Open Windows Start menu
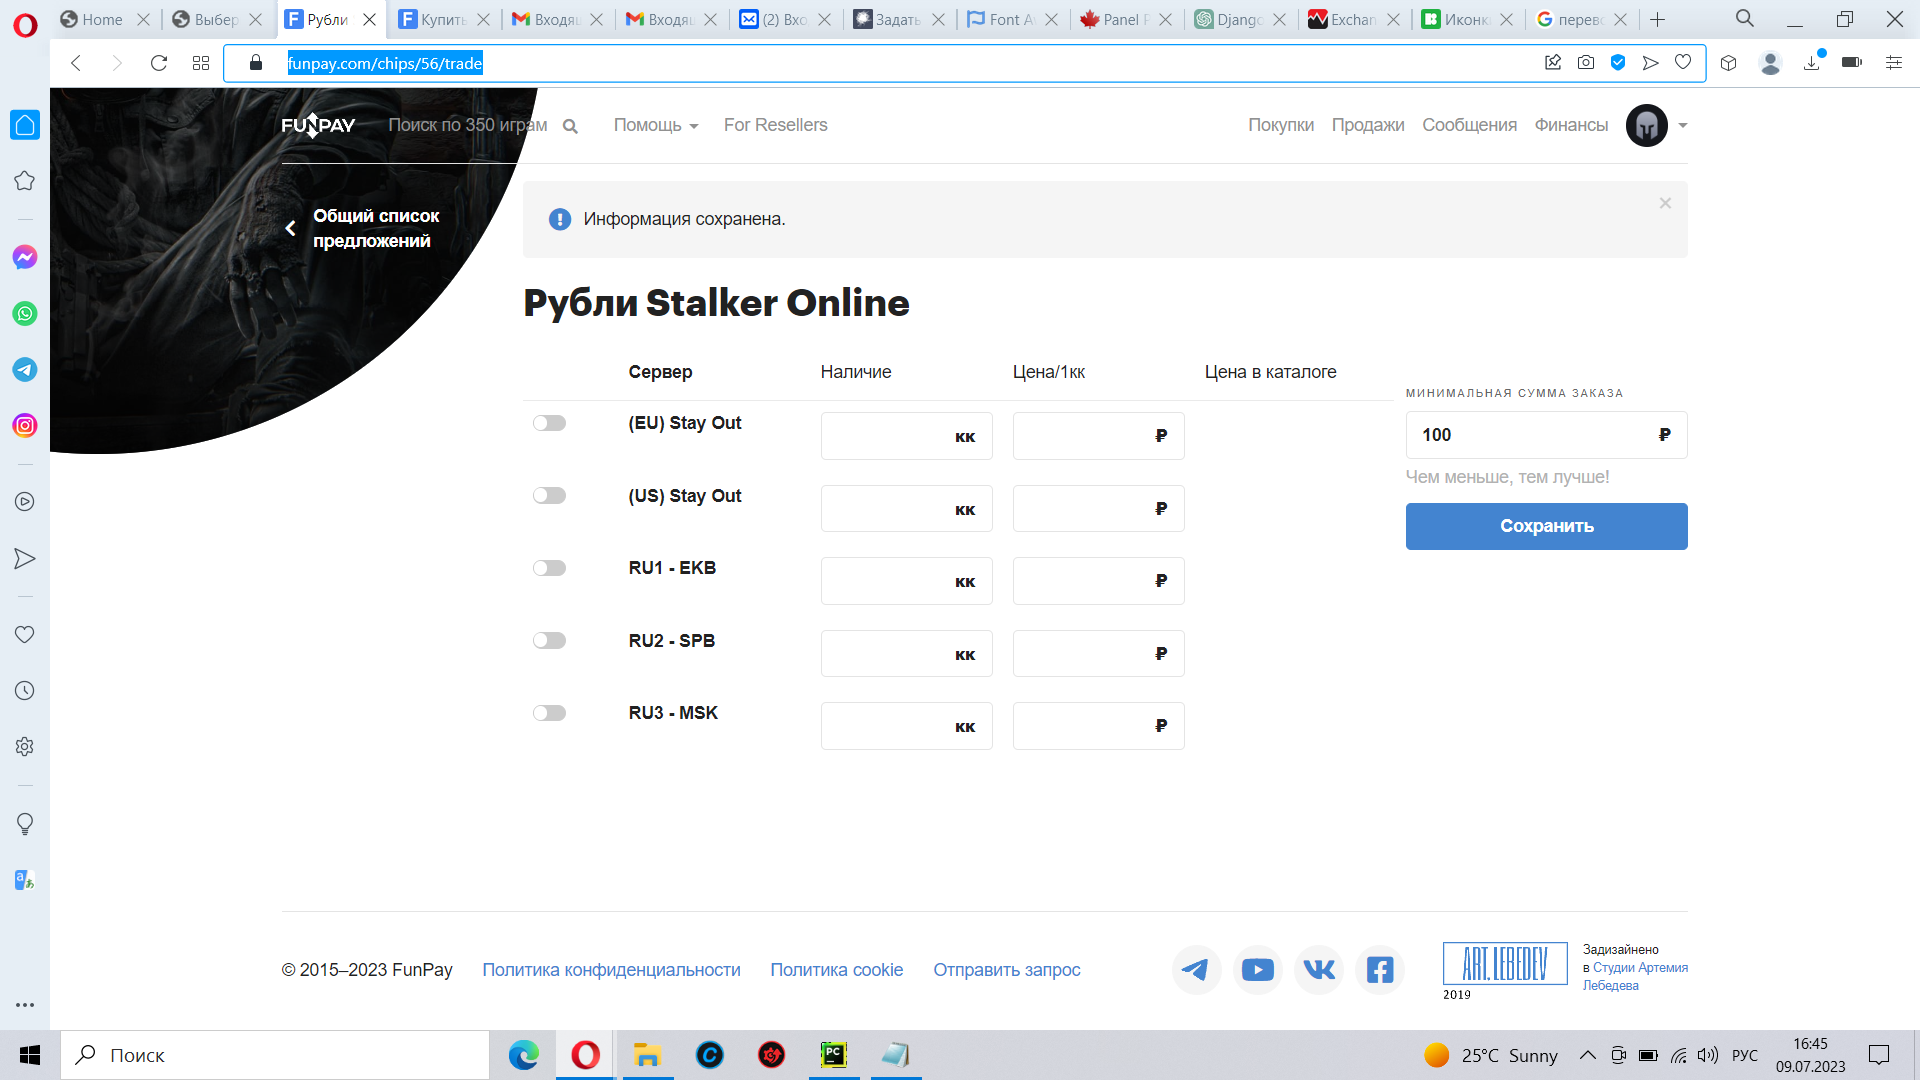 click(x=30, y=1055)
